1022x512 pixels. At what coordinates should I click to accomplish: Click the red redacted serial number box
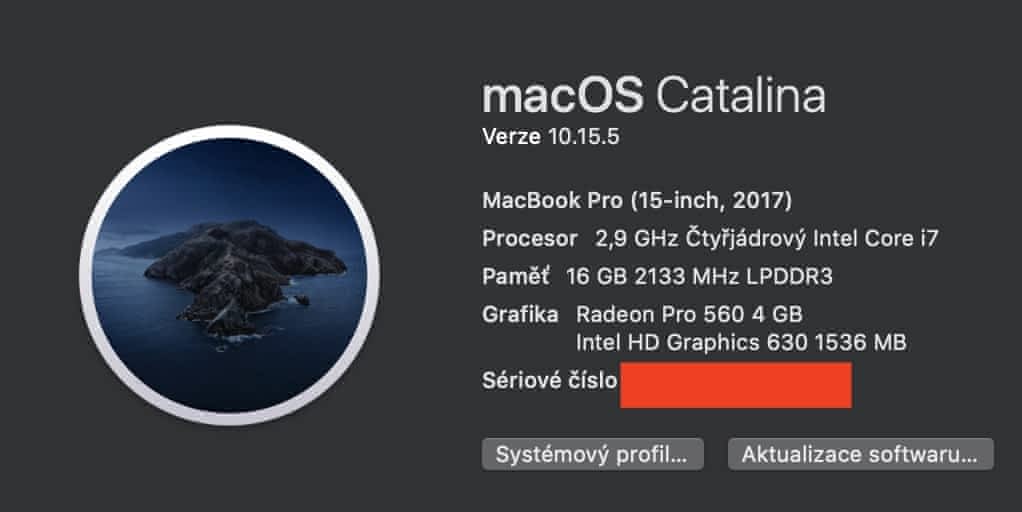click(x=735, y=386)
